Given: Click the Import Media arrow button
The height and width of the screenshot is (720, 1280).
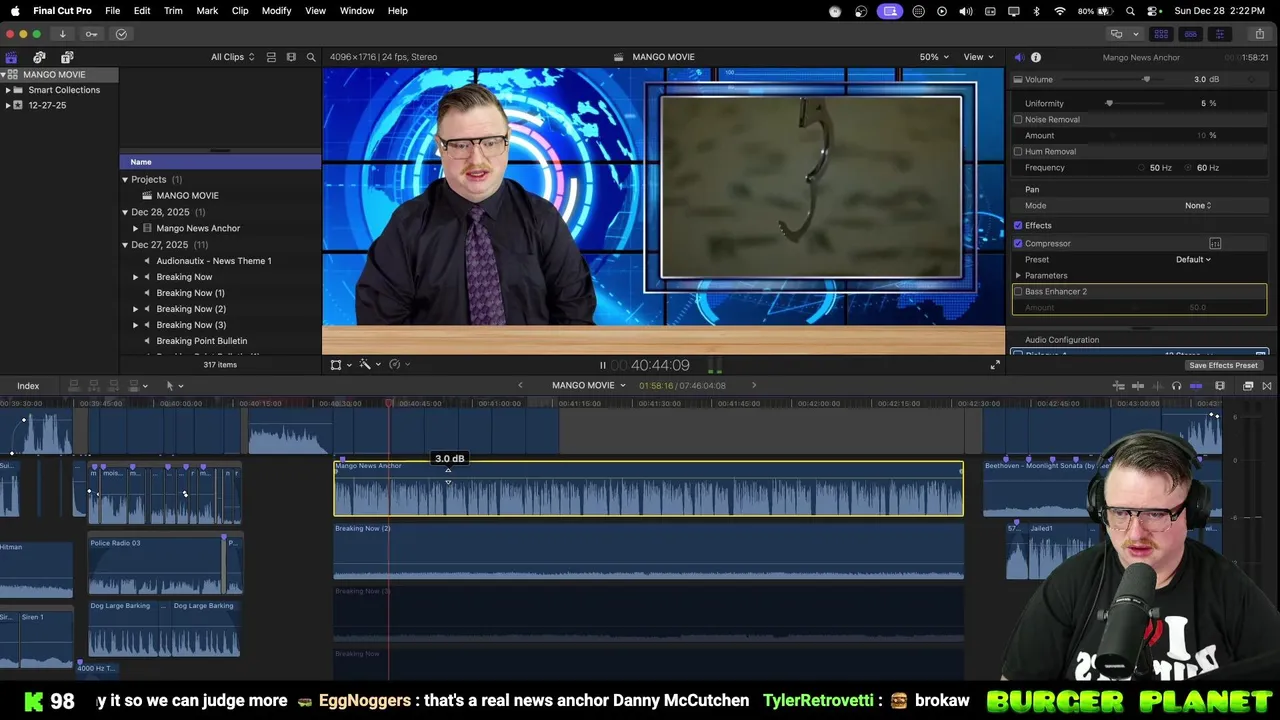Looking at the screenshot, I should 62,34.
